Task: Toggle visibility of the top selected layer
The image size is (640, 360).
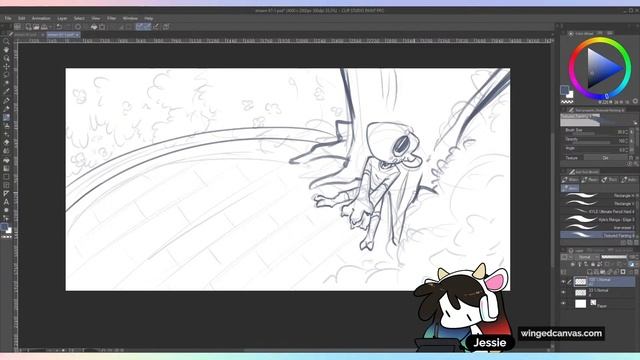Action: pos(564,282)
